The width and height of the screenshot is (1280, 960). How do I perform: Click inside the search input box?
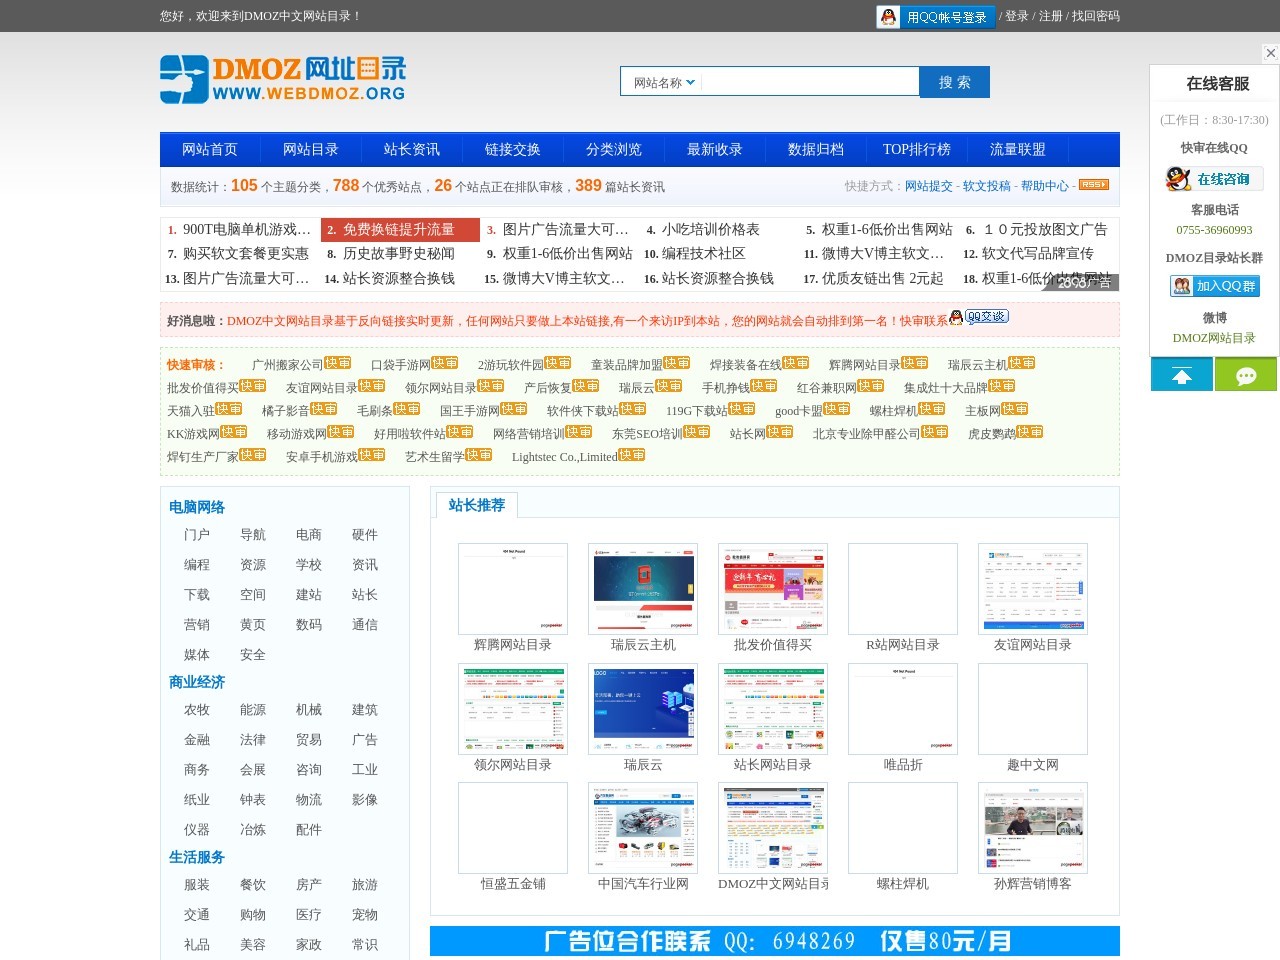810,81
